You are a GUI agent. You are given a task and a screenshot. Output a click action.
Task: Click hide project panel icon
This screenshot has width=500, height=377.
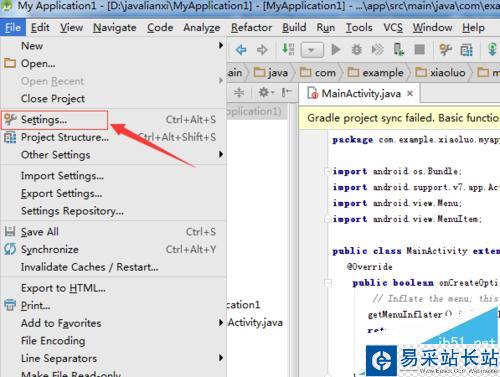pyautogui.click(x=286, y=92)
